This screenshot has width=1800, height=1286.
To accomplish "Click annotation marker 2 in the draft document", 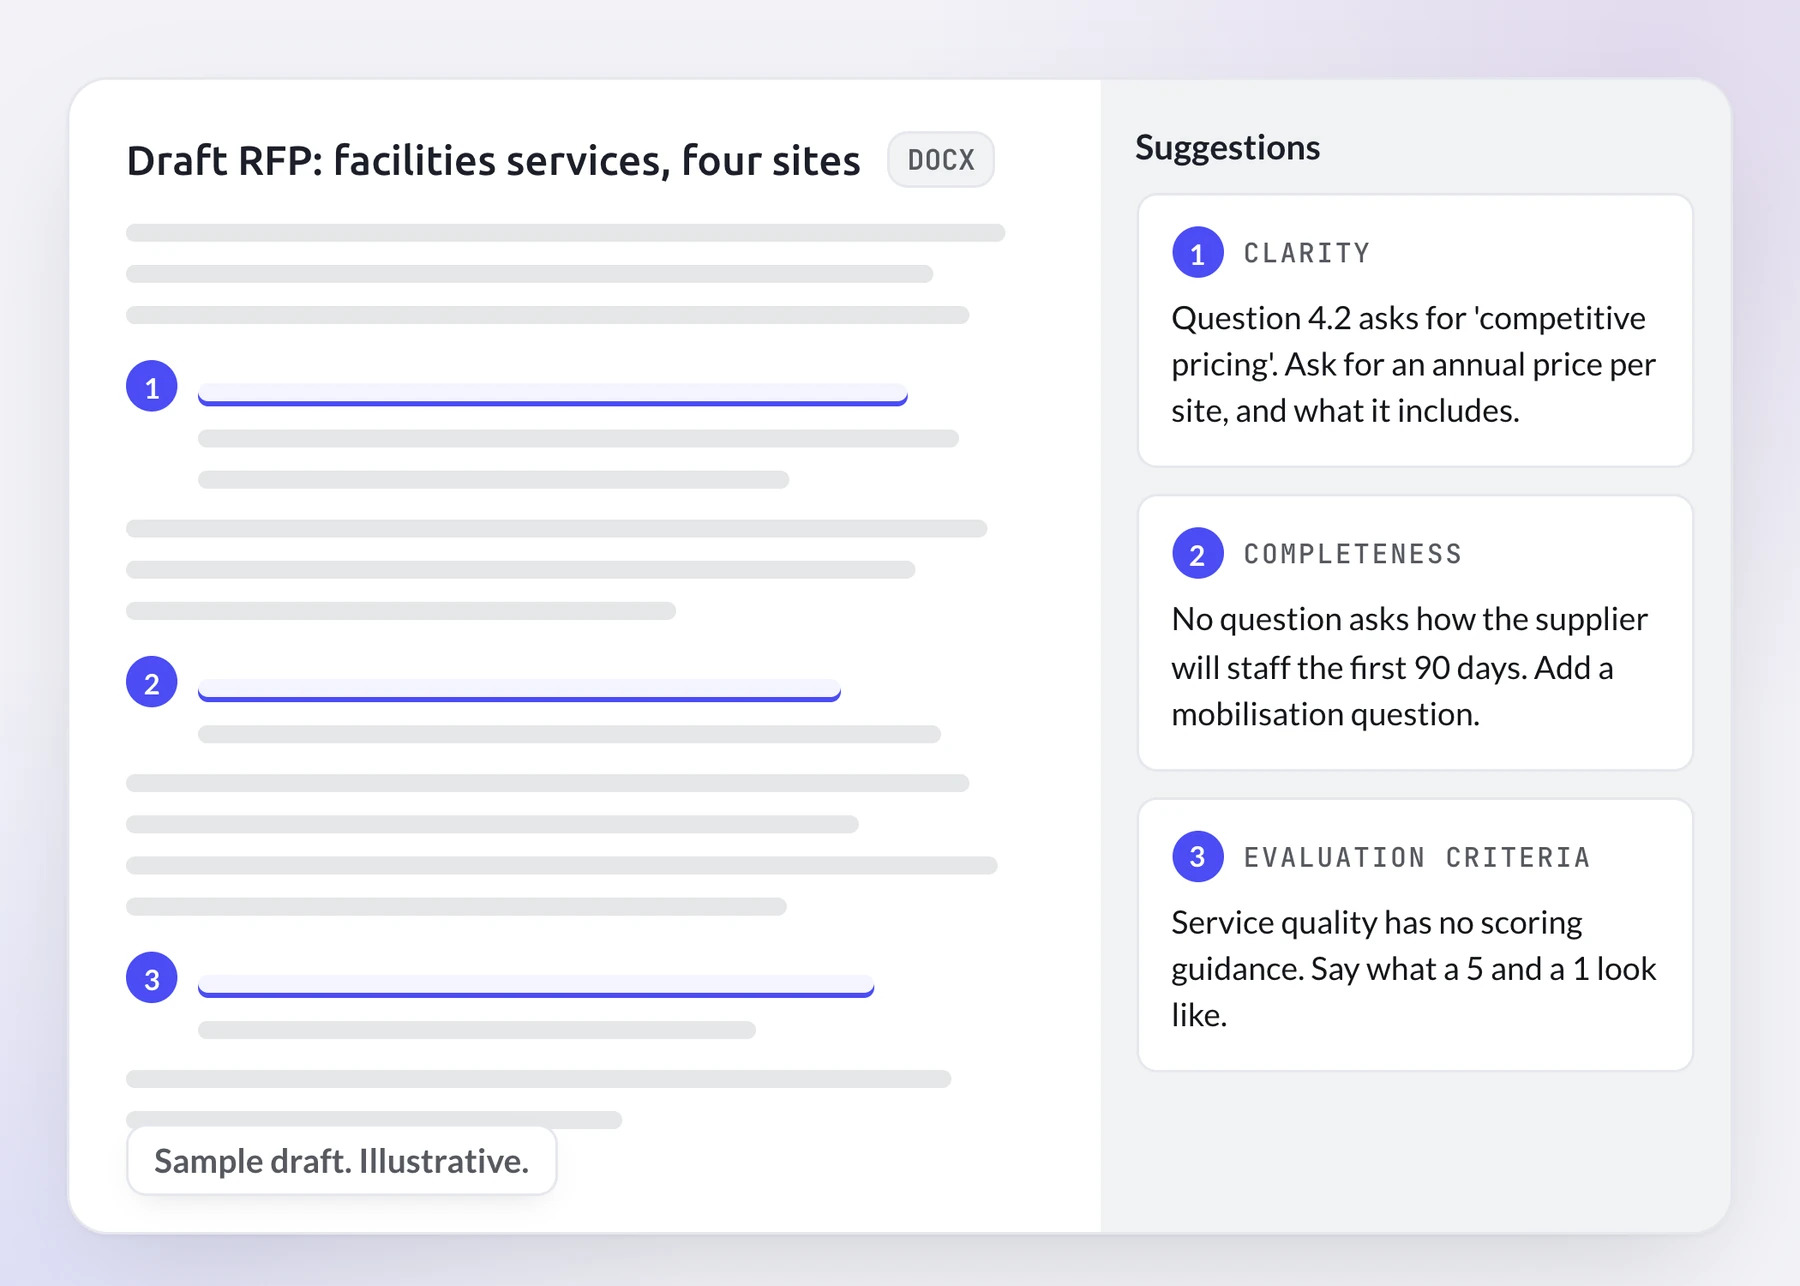I will click(x=152, y=682).
